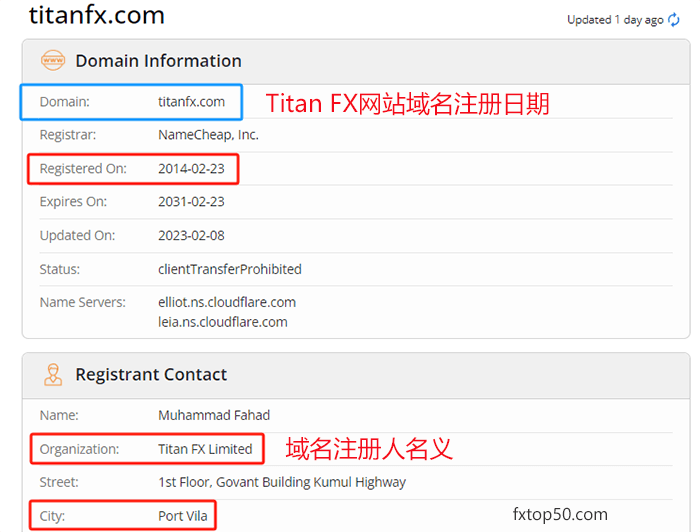
Task: Click the NameCheap, Inc. registrar value
Action: point(208,135)
